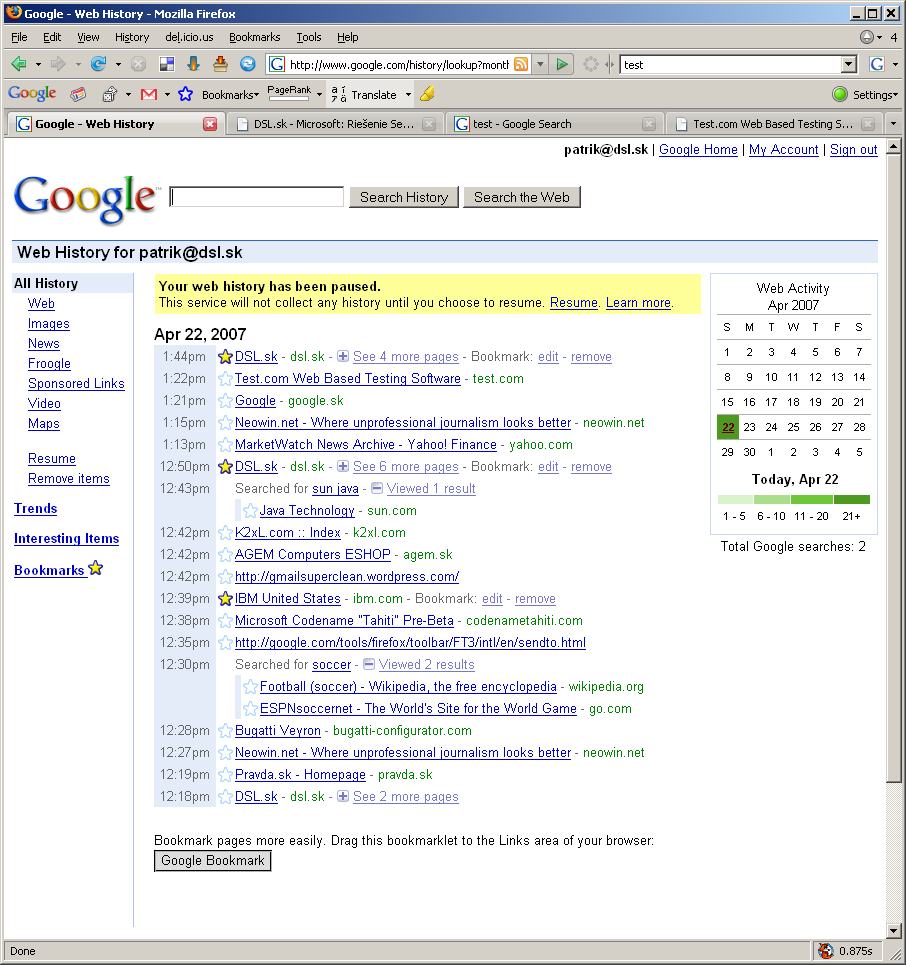Click the darkest green 21+ activity legend swatch
This screenshot has width=906, height=965.
852,499
